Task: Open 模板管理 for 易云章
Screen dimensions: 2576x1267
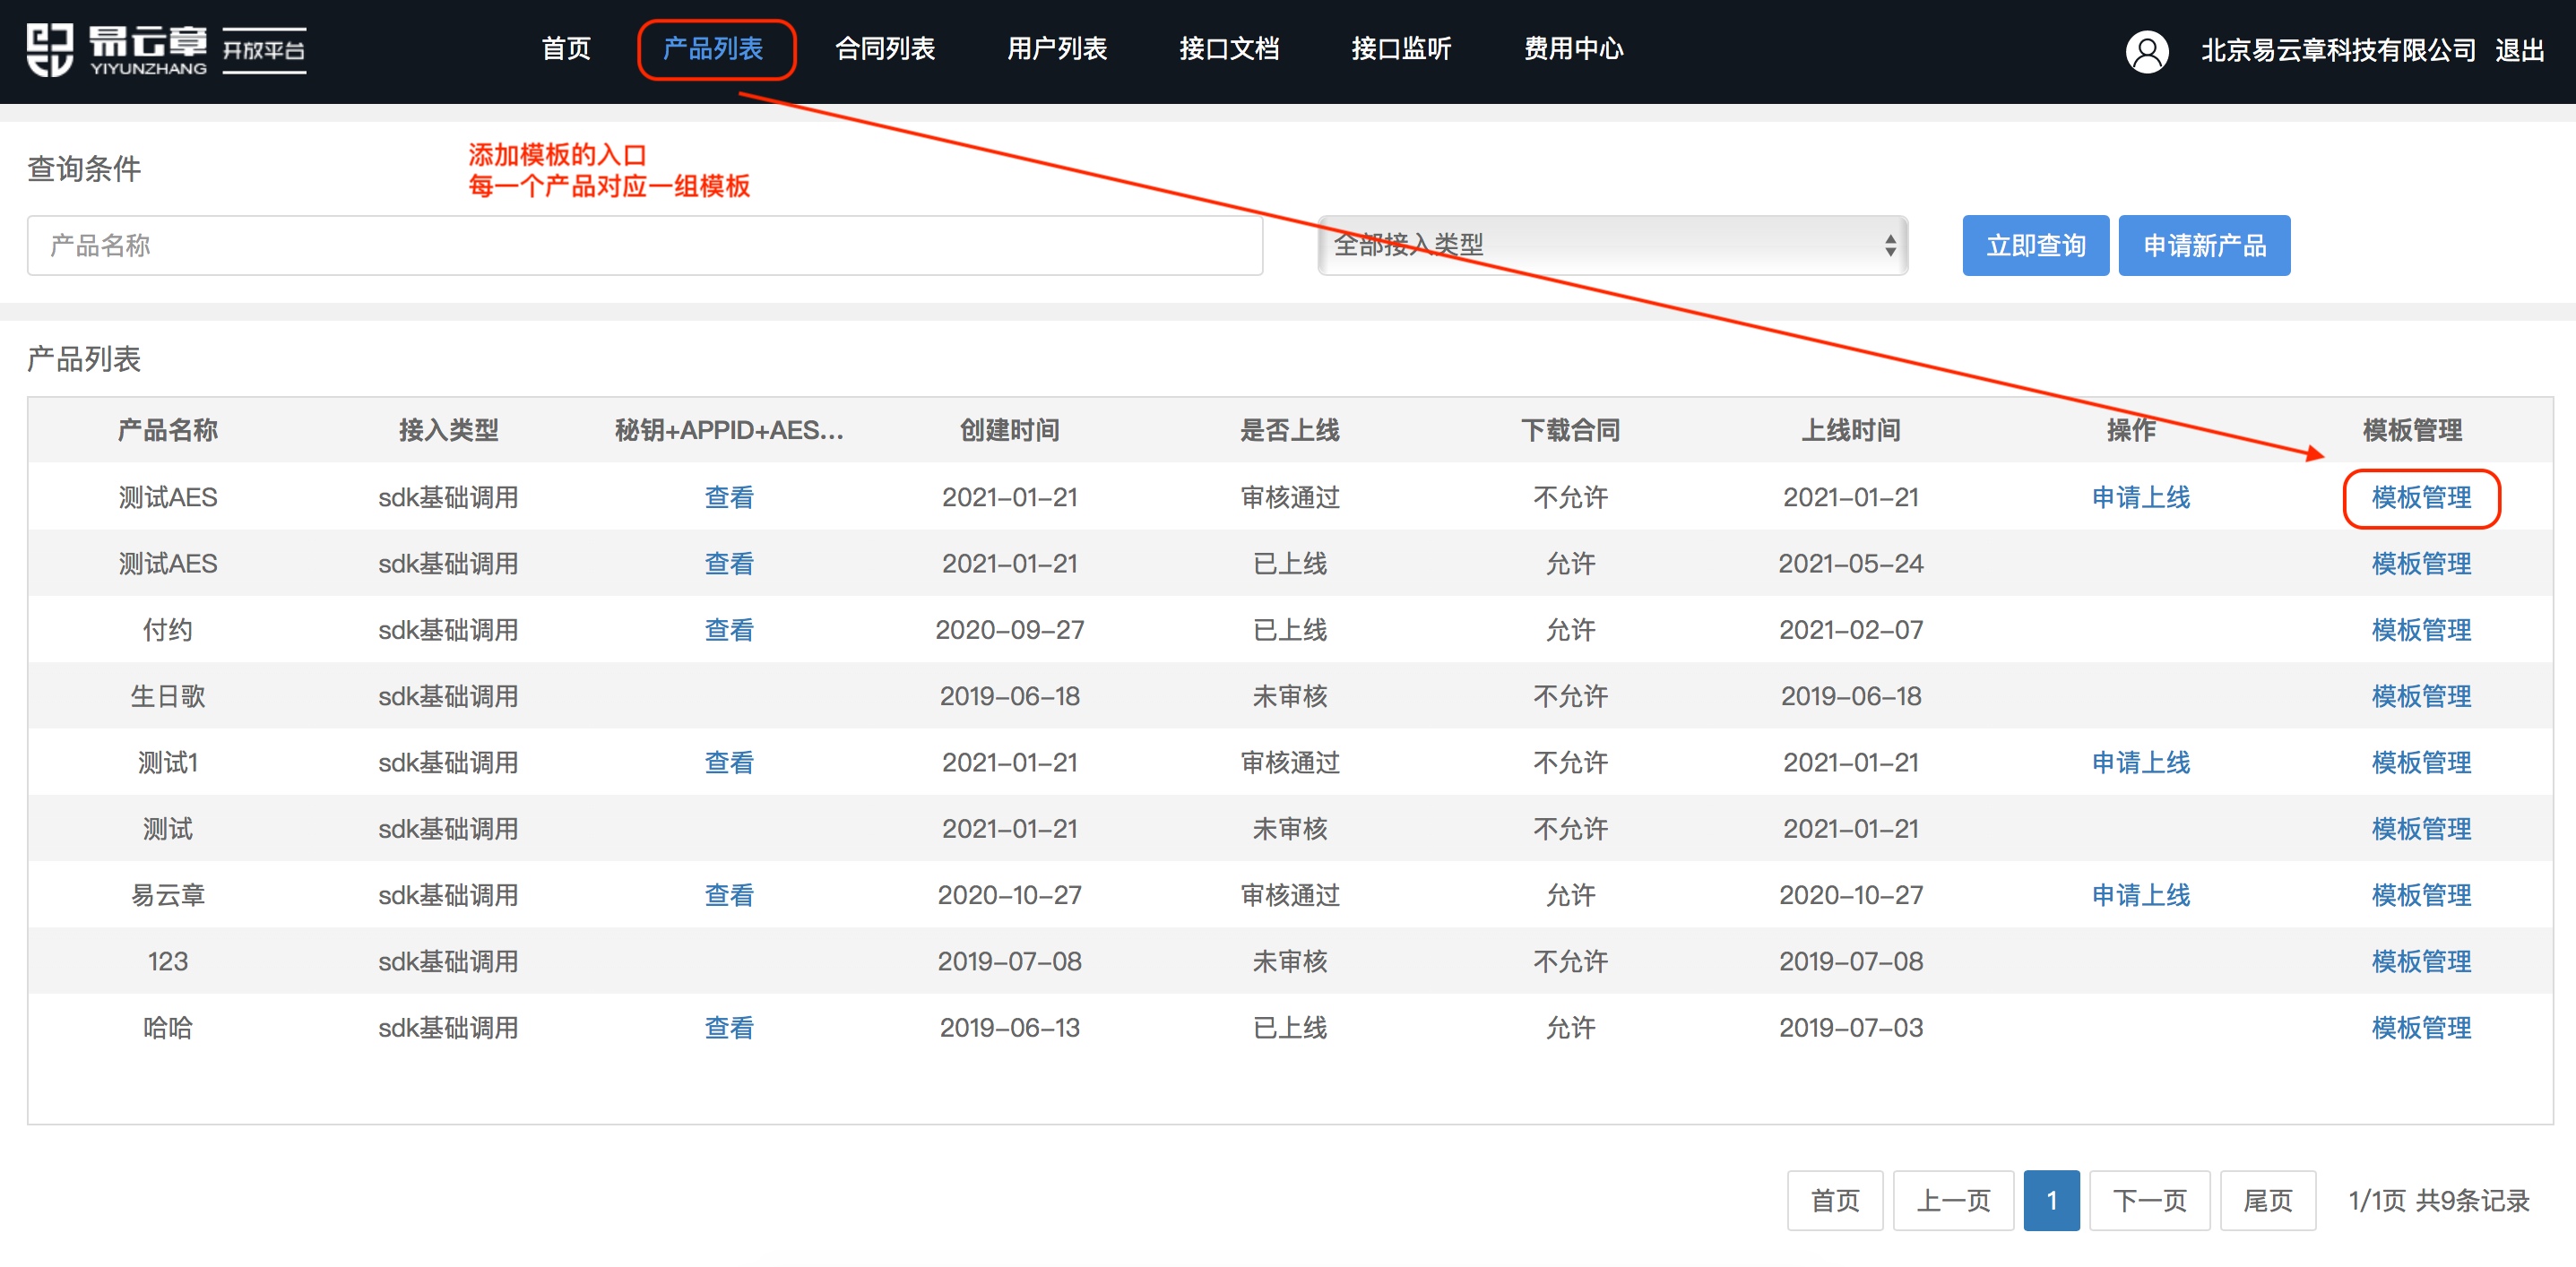Action: 2421,895
